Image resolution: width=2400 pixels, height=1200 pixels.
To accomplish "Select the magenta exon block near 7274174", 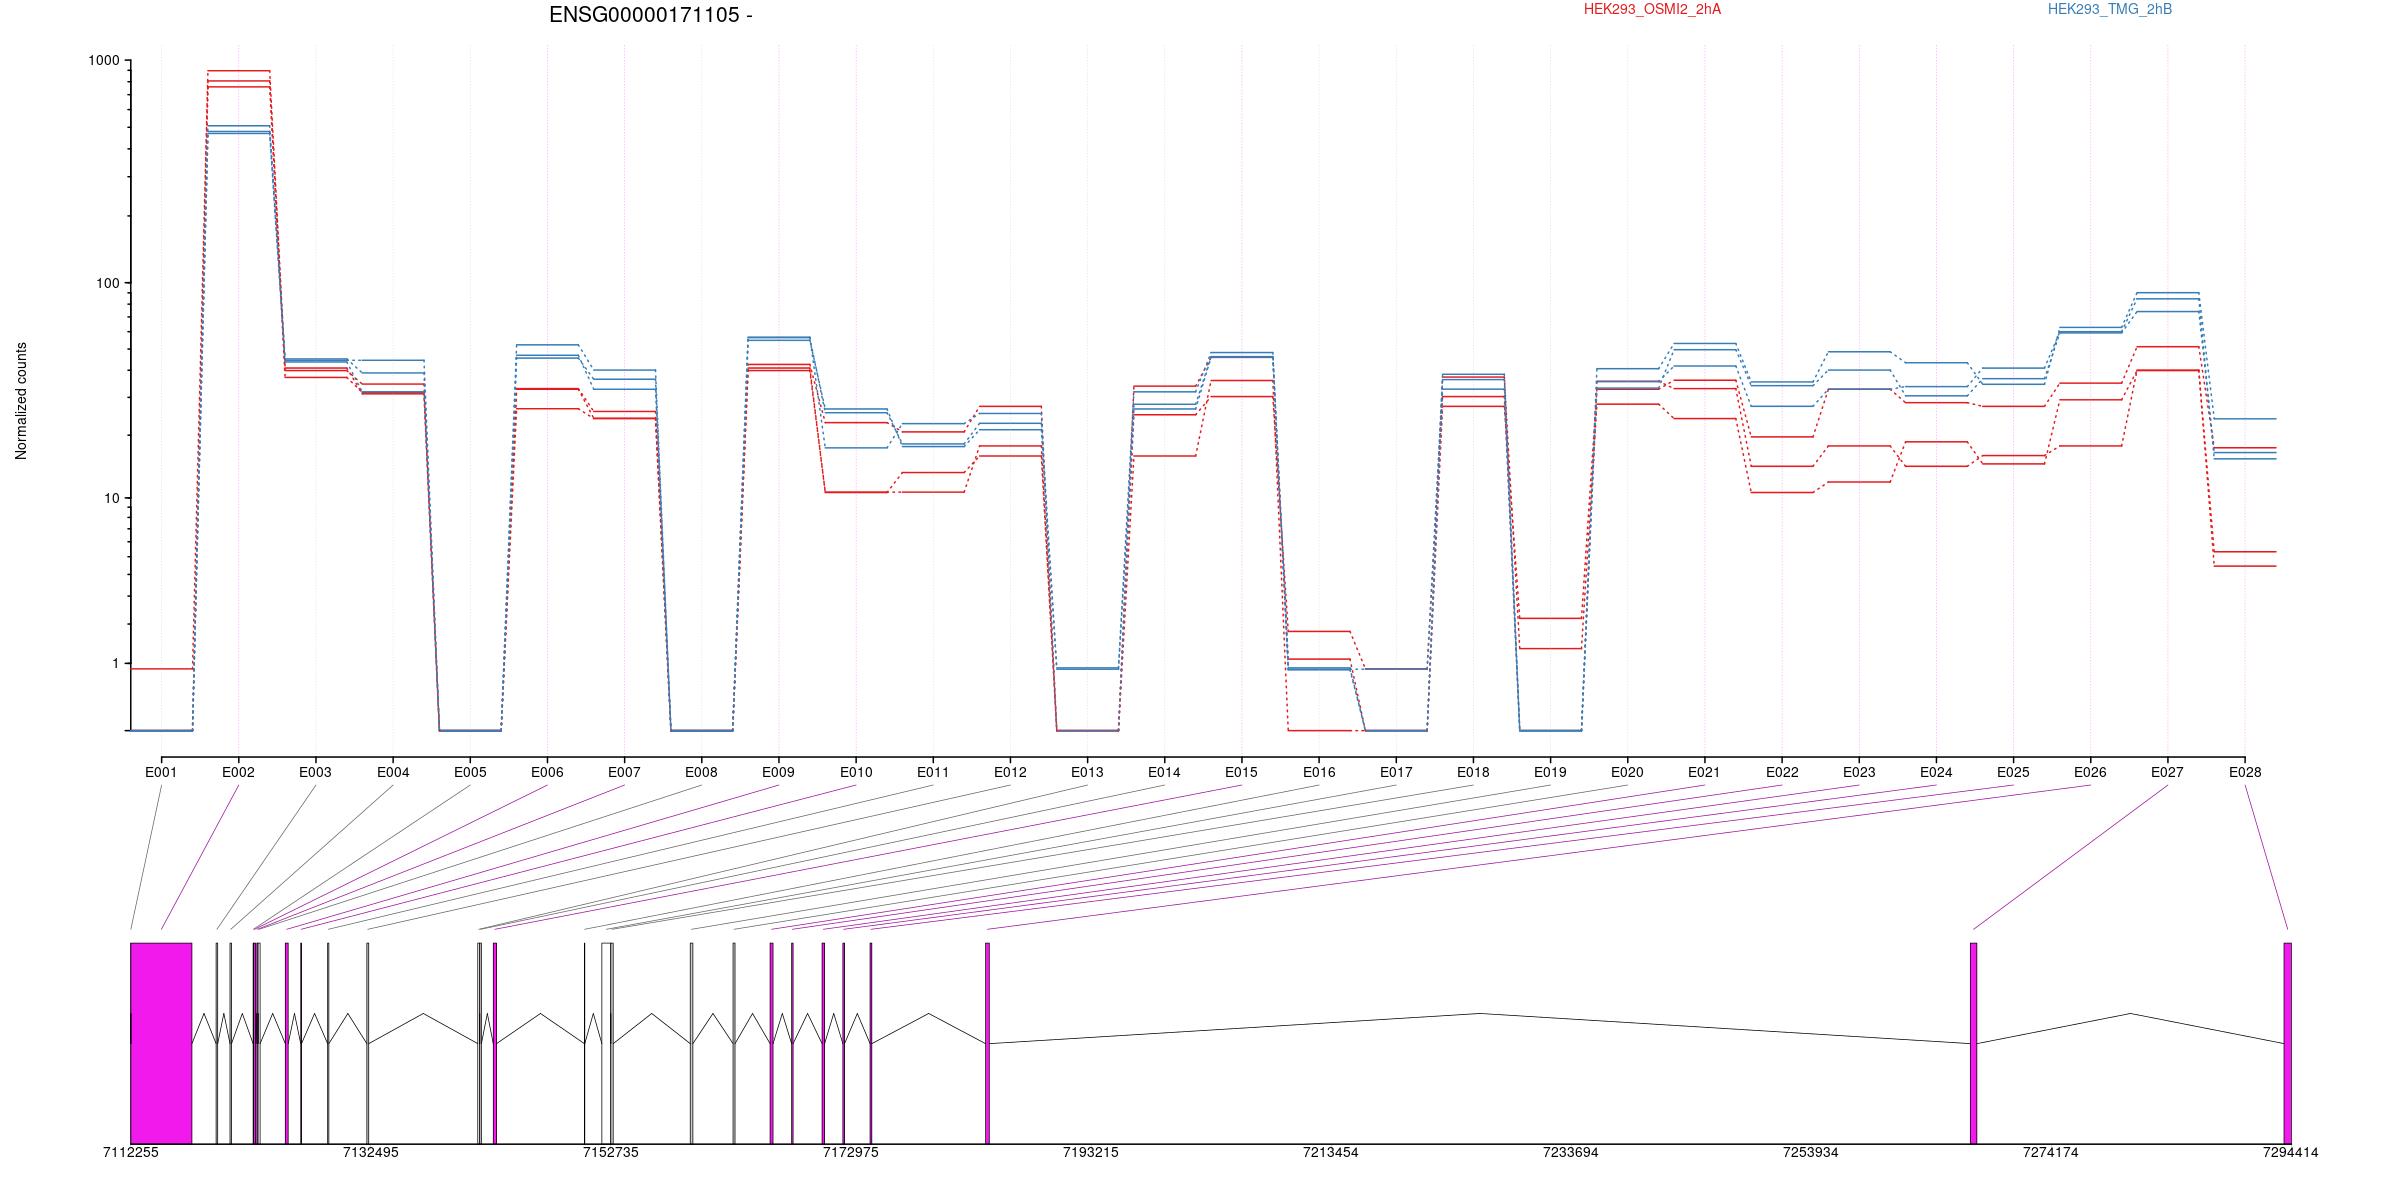I will tap(1973, 1043).
